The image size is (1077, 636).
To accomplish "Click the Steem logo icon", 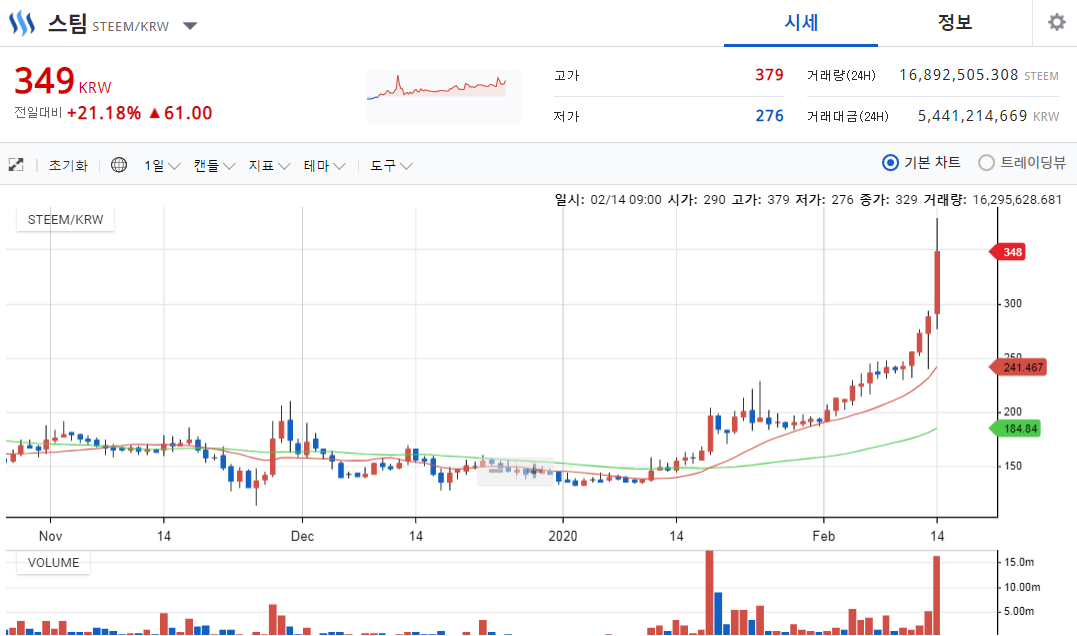I will pos(21,23).
